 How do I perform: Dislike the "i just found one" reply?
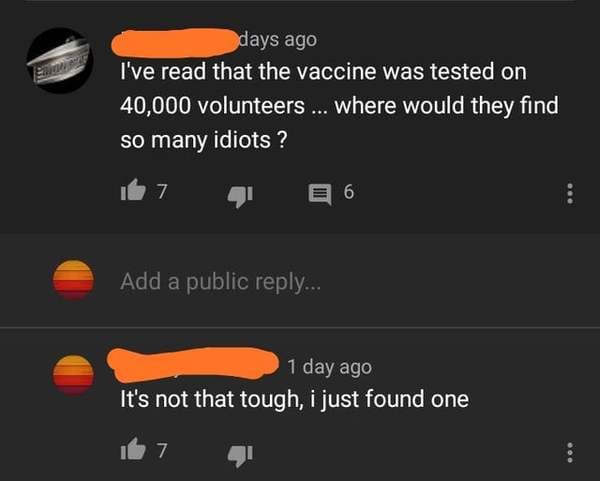[x=240, y=455]
